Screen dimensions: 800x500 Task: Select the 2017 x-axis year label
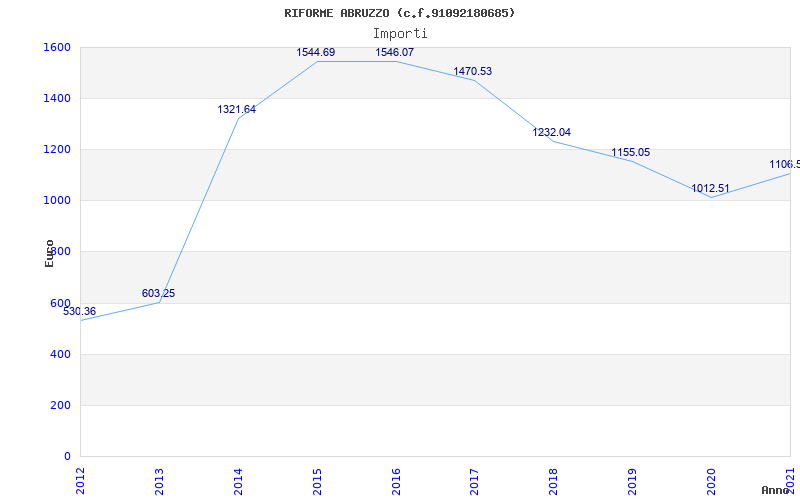point(473,478)
